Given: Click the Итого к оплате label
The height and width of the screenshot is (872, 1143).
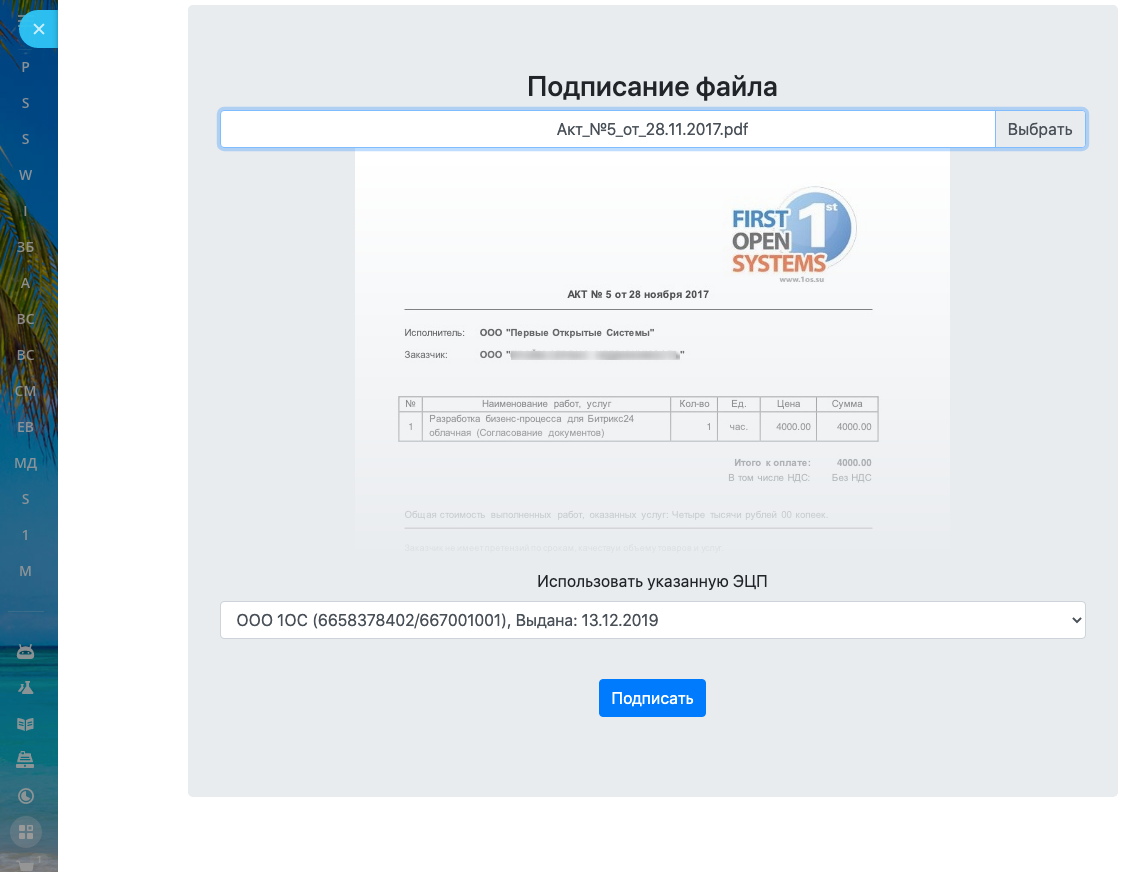Looking at the screenshot, I should pyautogui.click(x=772, y=463).
